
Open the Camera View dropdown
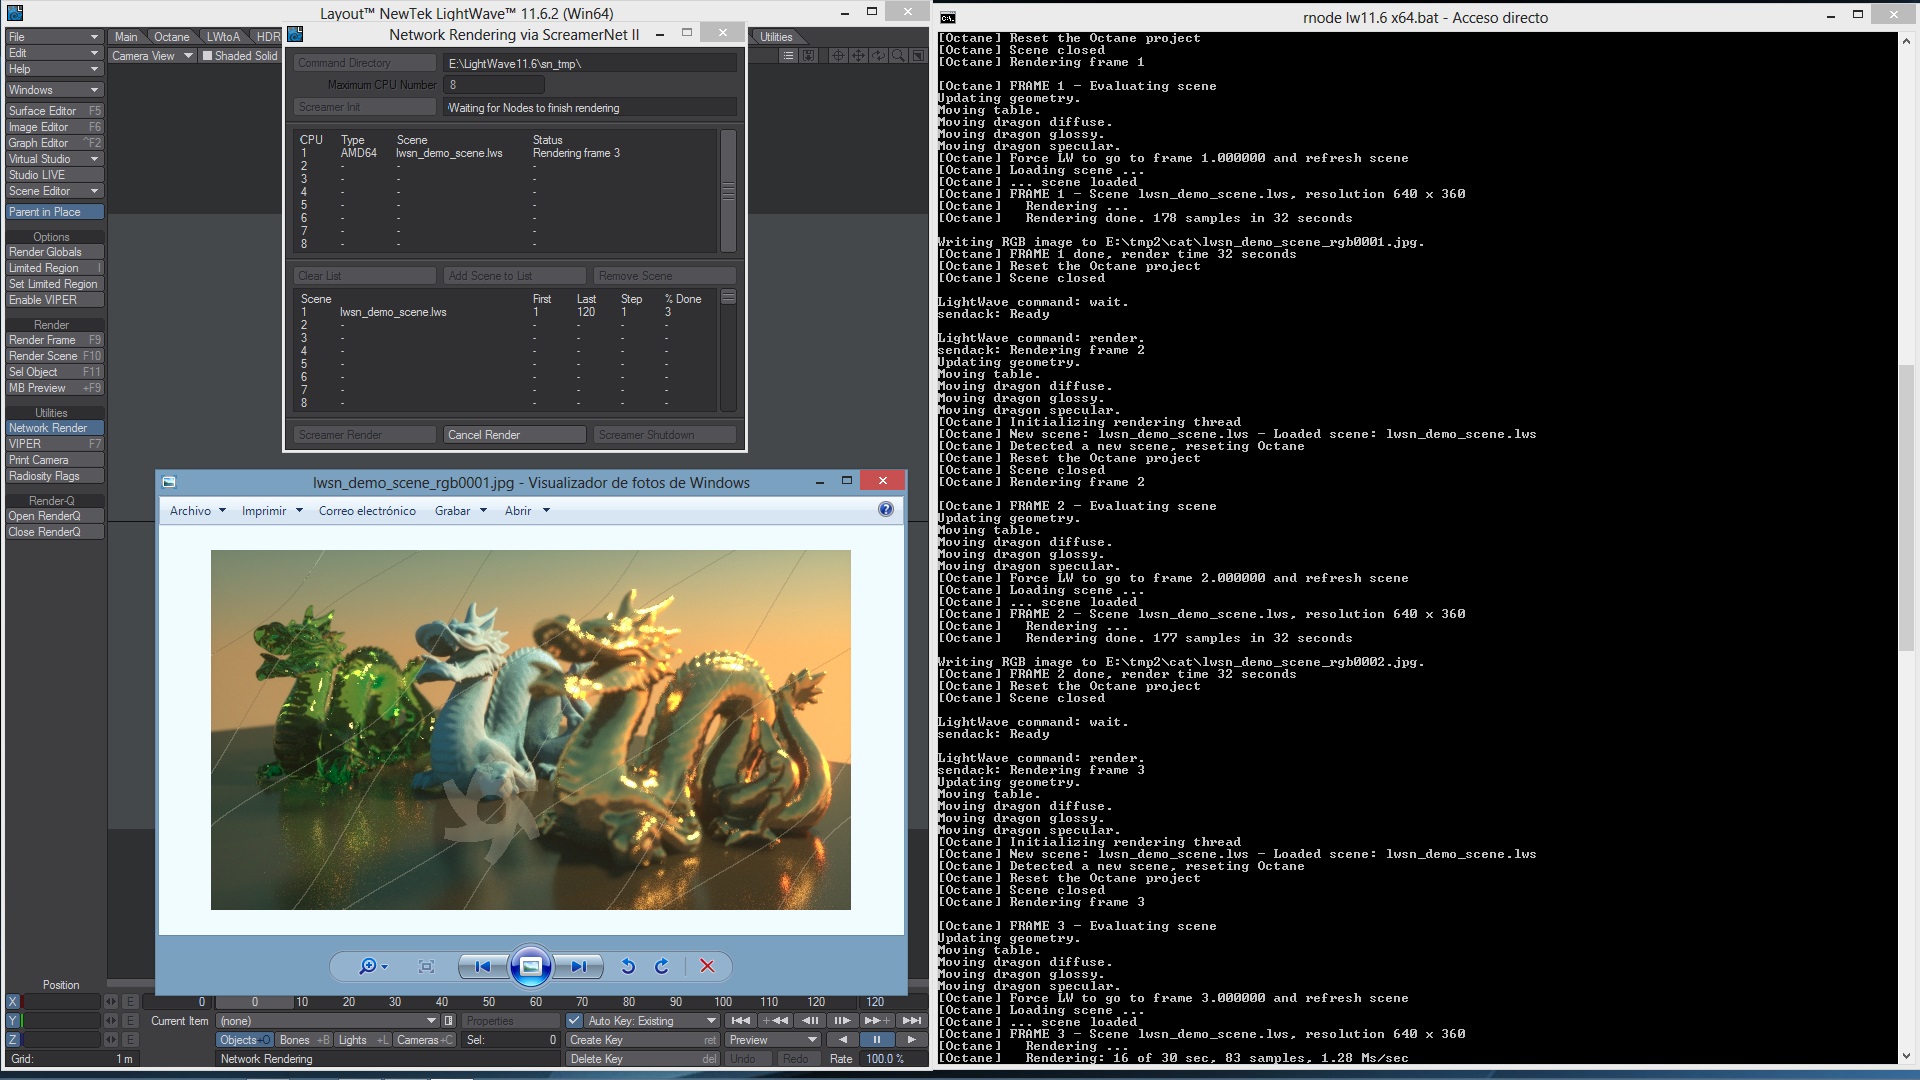pos(187,56)
